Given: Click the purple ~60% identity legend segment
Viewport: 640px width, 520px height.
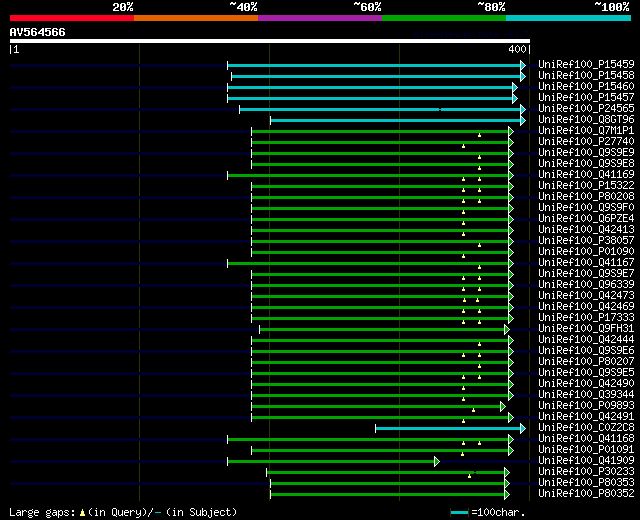Looking at the screenshot, I should pyautogui.click(x=320, y=18).
